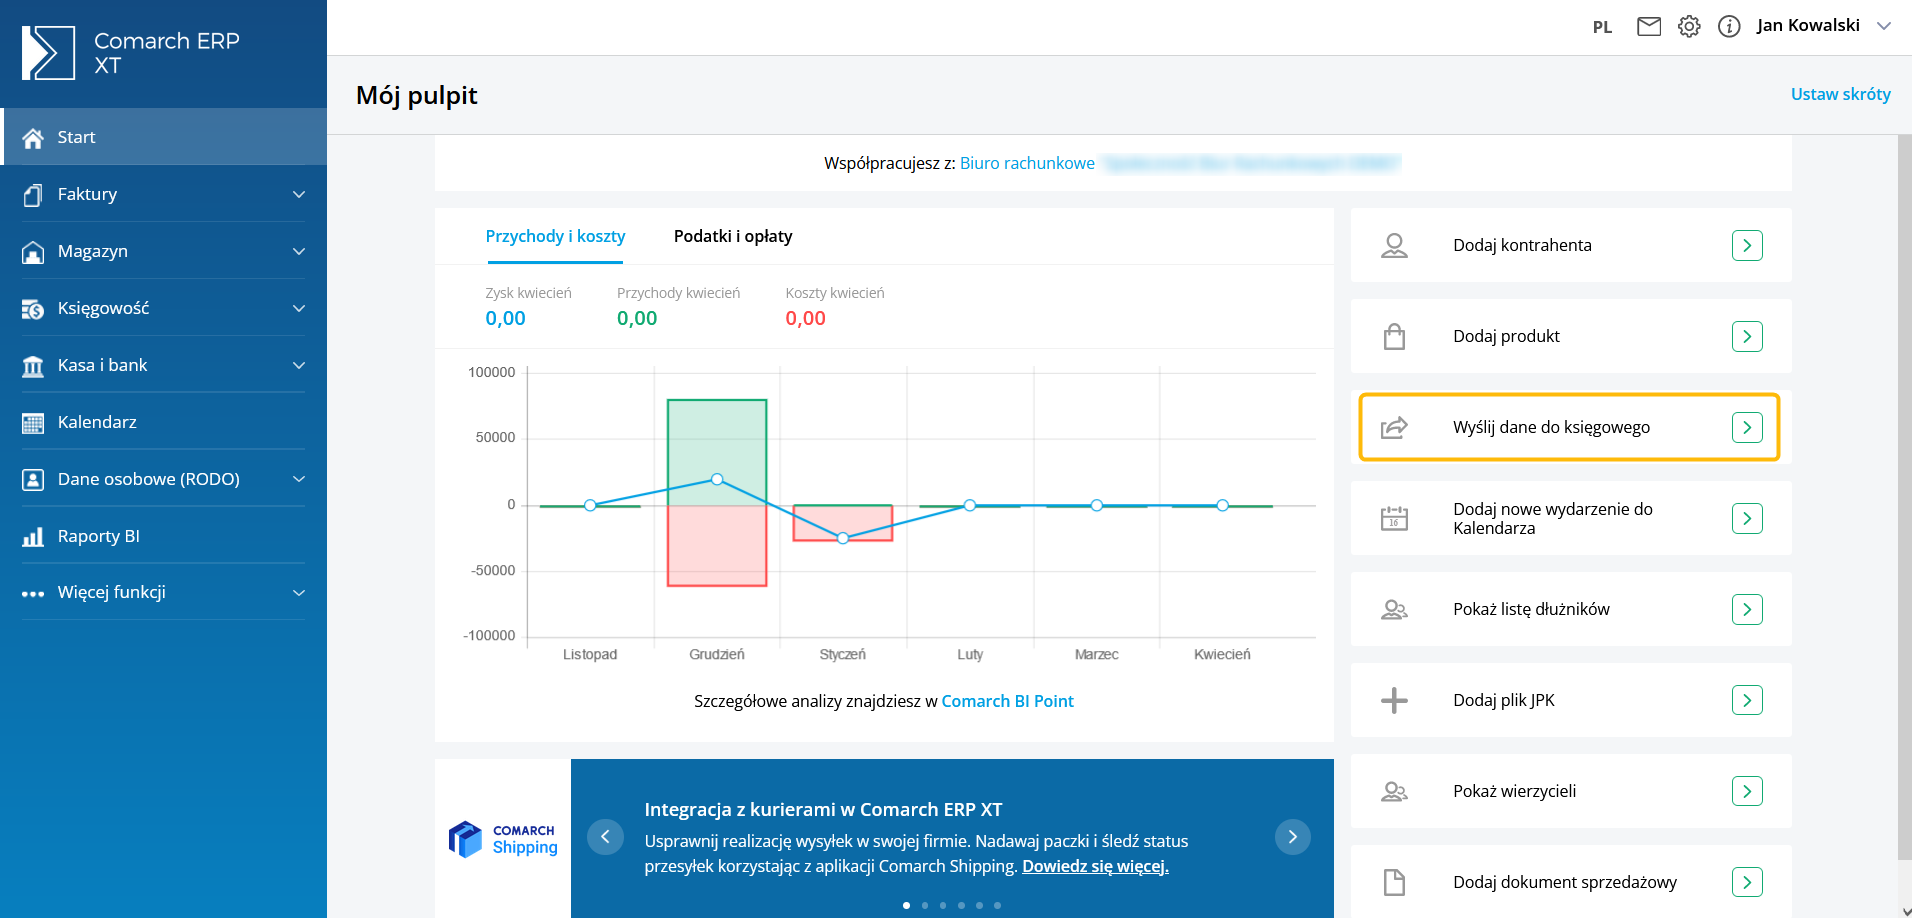The height and width of the screenshot is (918, 1912).
Task: Click the people icon beside Pokaż listę dłużników
Action: pyautogui.click(x=1394, y=609)
